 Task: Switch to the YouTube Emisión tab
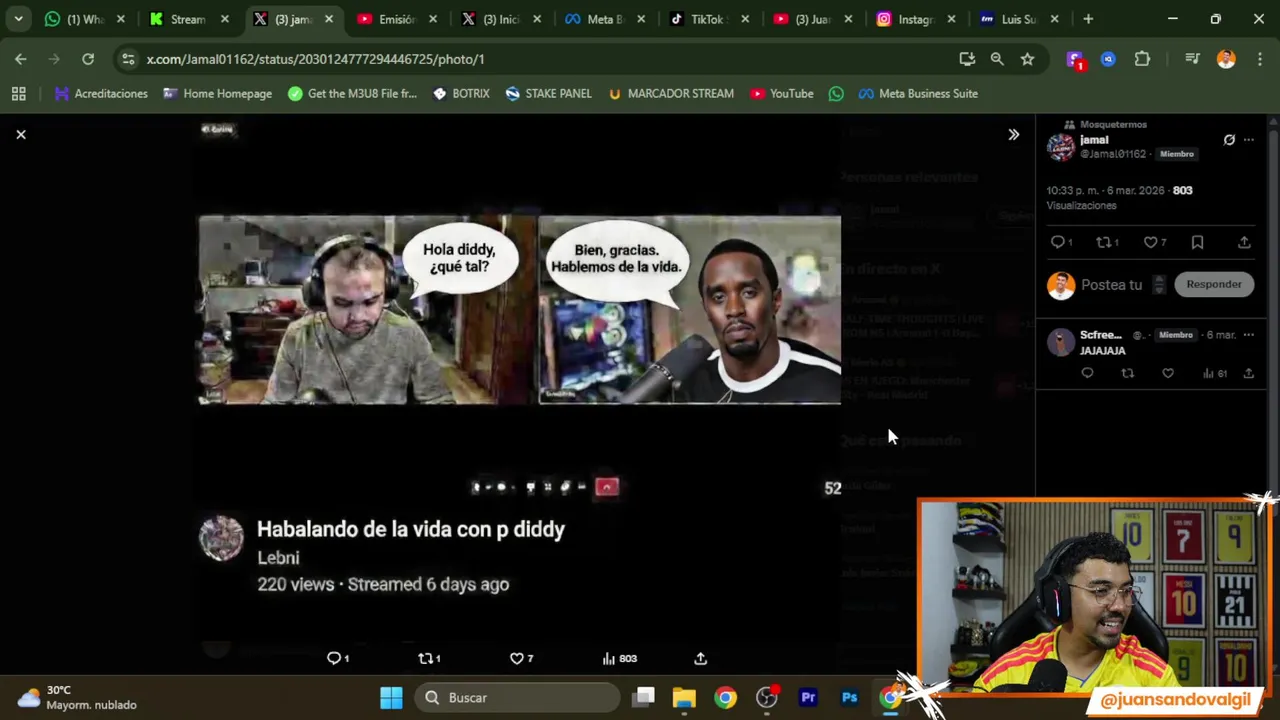(395, 19)
